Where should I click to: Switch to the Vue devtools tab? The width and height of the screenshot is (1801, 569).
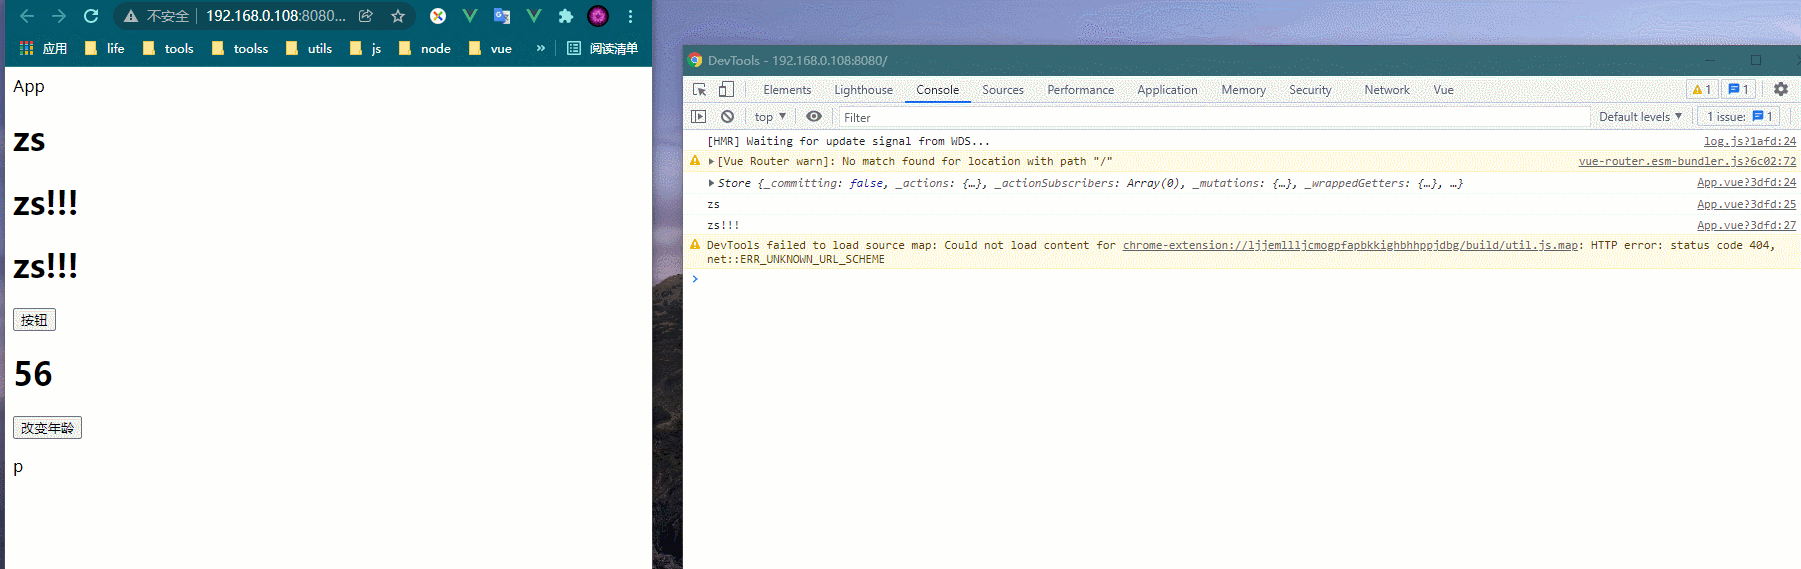(x=1443, y=90)
